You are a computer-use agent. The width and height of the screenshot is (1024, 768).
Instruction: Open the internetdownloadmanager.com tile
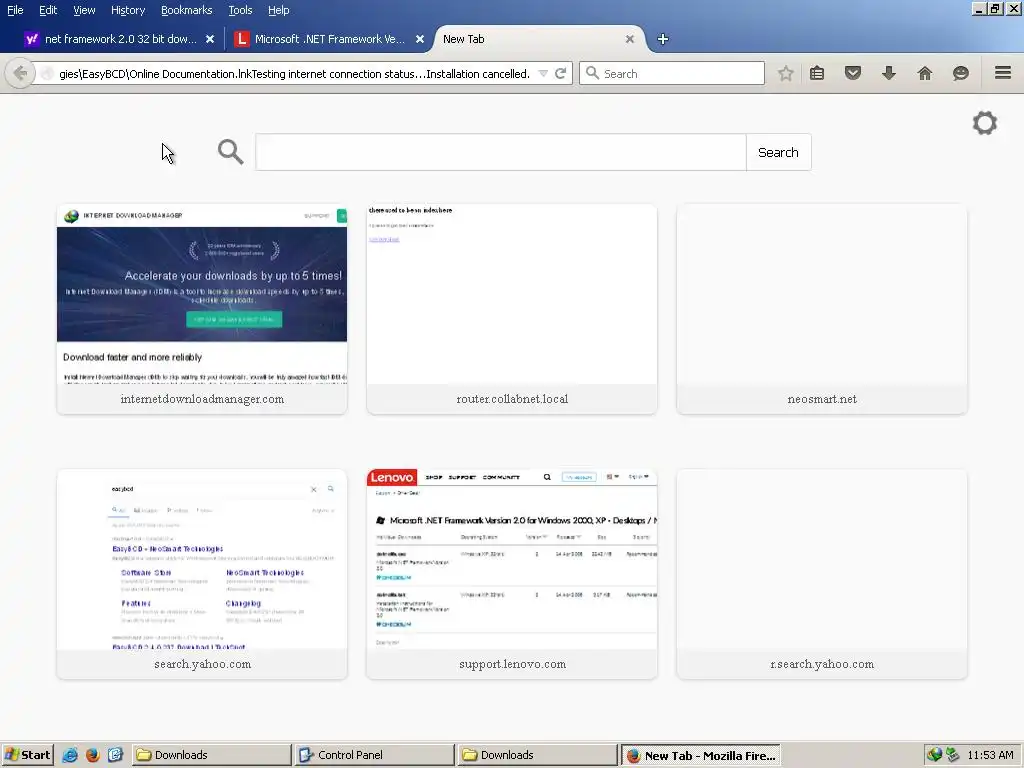pyautogui.click(x=202, y=308)
